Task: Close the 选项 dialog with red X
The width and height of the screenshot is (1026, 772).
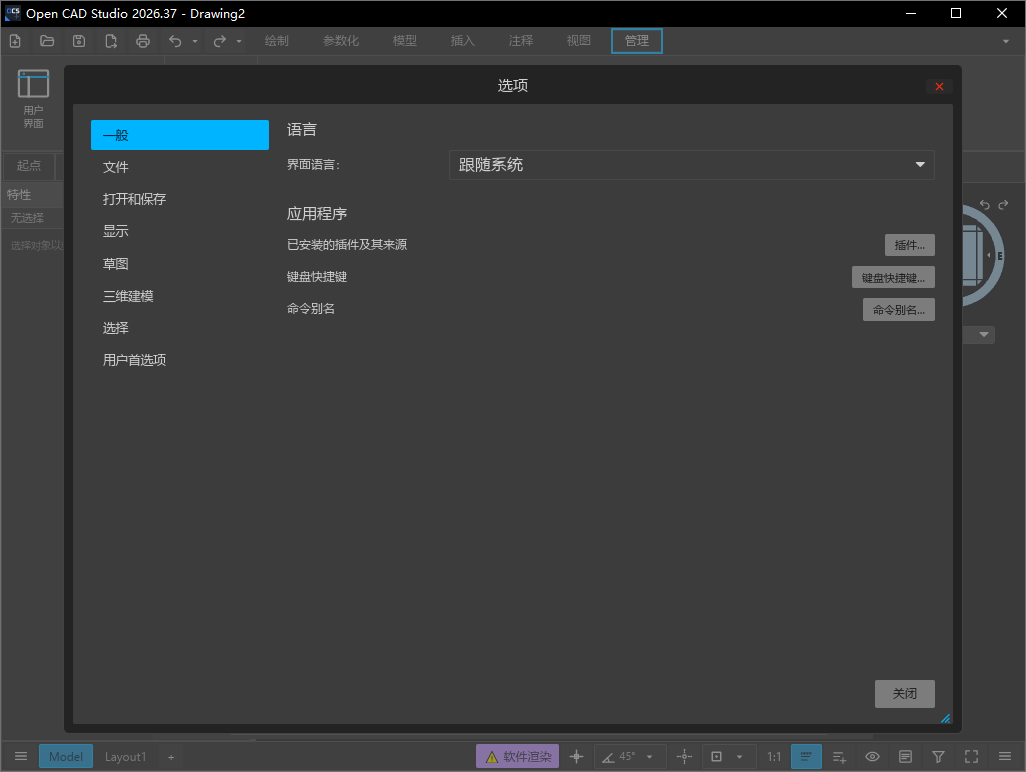Action: click(x=939, y=86)
